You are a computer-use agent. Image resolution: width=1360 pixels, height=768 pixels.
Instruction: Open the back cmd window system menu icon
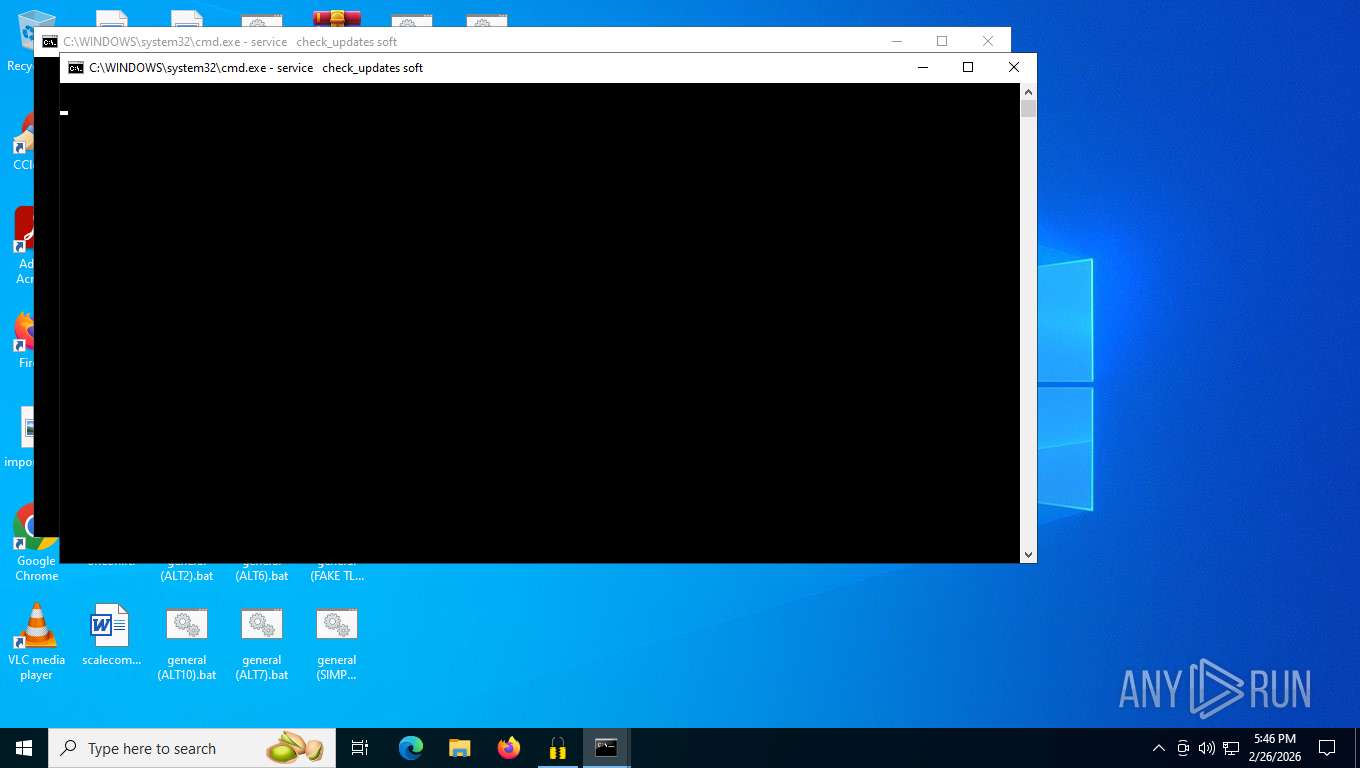pyautogui.click(x=50, y=42)
